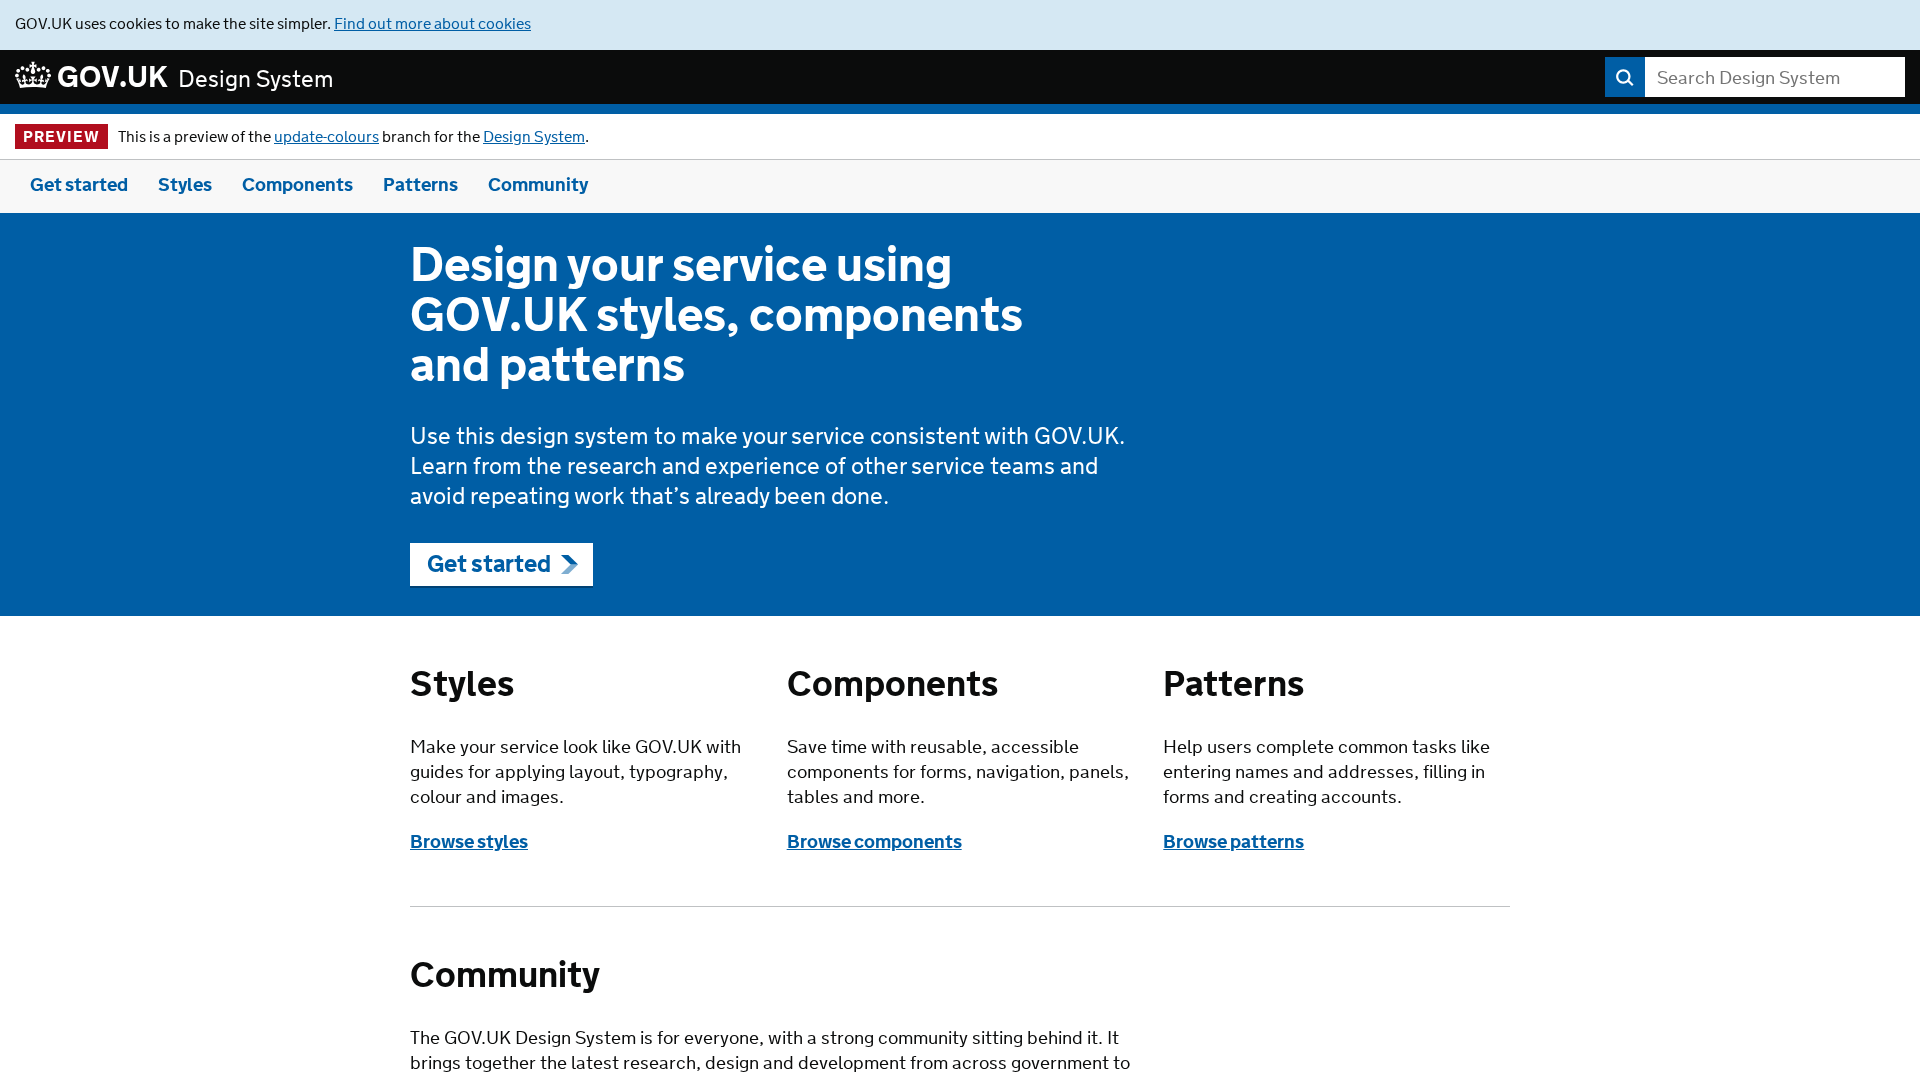Click the GOV.UK header wordmark text

112,77
